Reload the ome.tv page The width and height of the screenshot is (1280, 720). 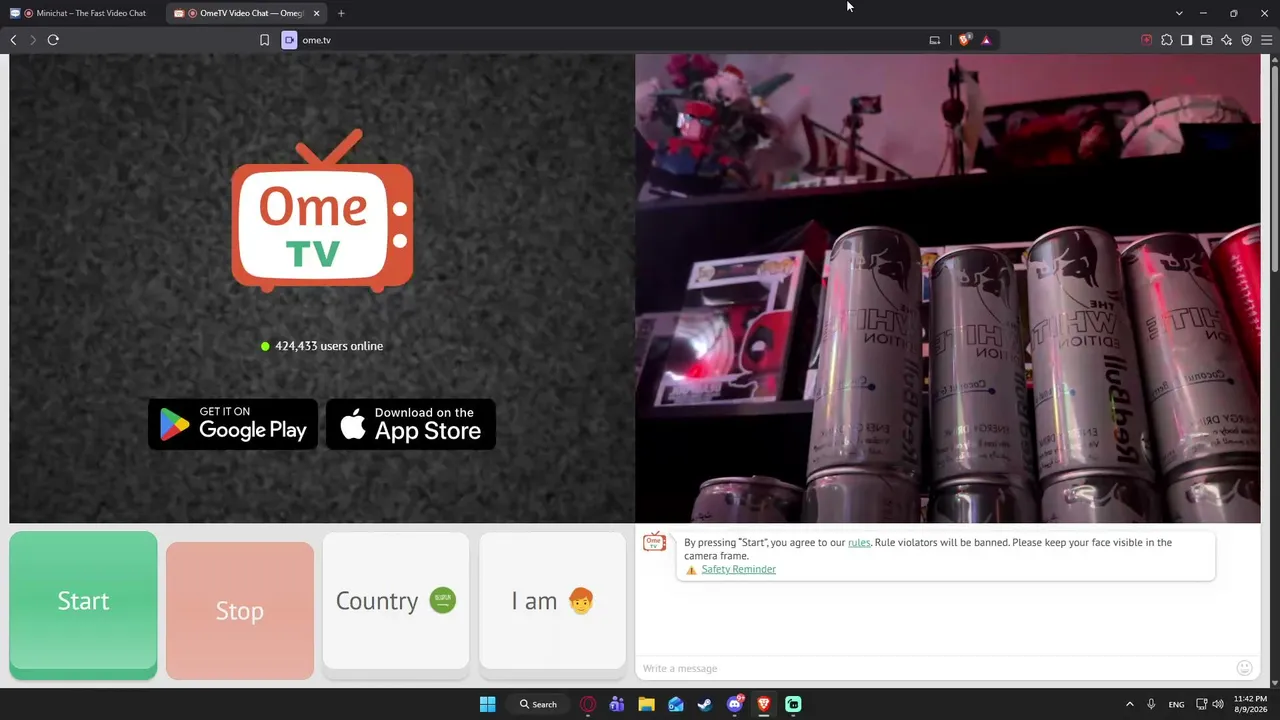click(53, 40)
